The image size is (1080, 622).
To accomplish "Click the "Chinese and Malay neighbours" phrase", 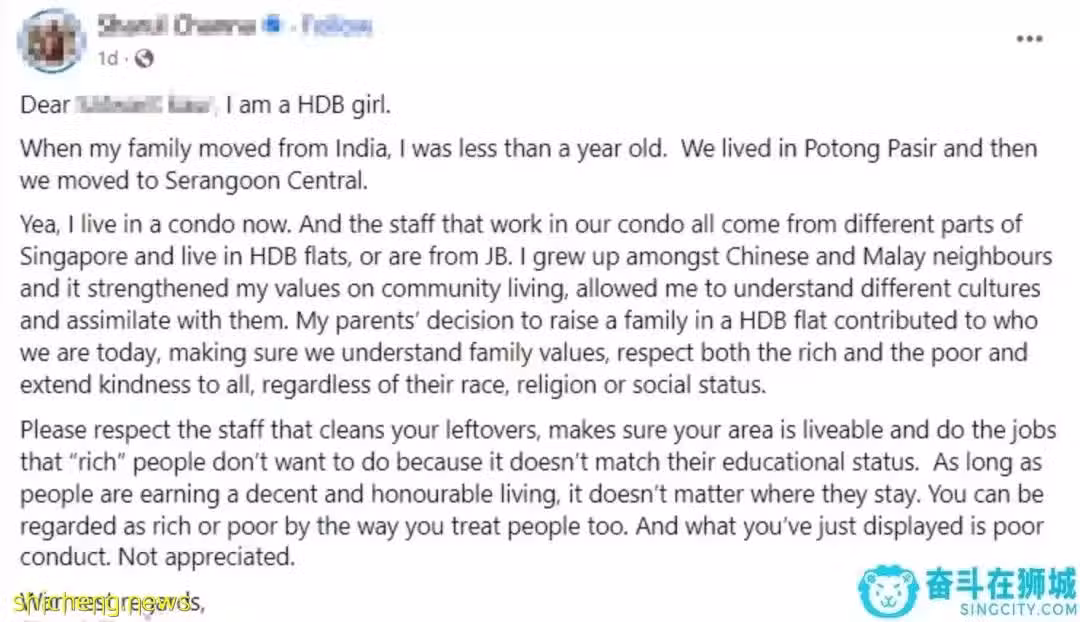I will point(889,256).
